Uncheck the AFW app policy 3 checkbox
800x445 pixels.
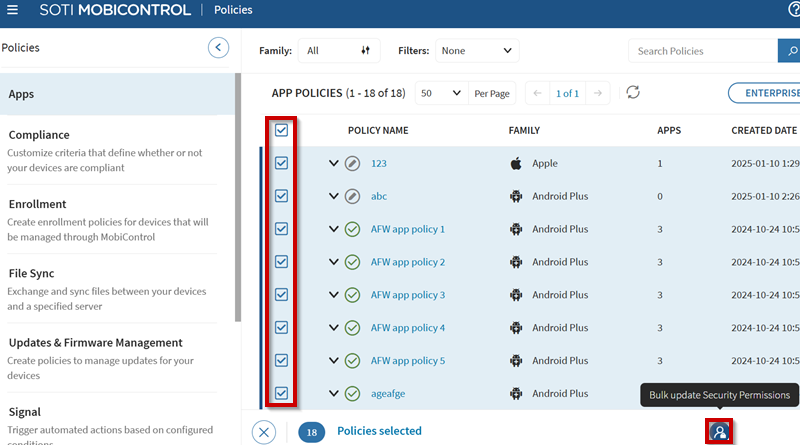282,295
